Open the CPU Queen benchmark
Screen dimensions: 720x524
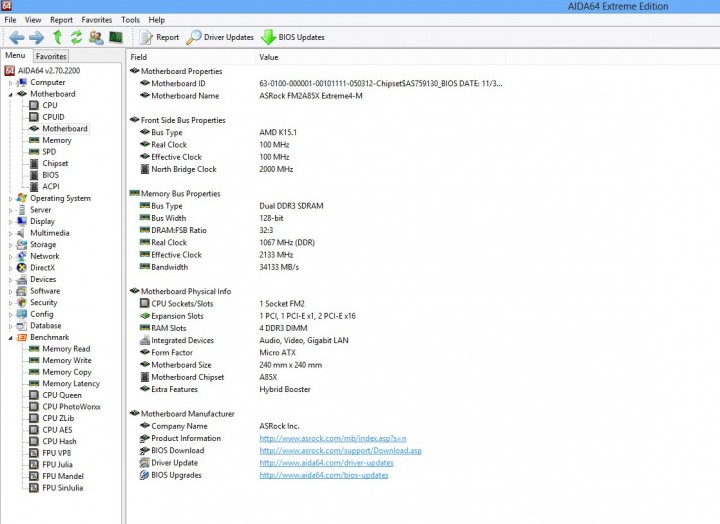click(62, 395)
